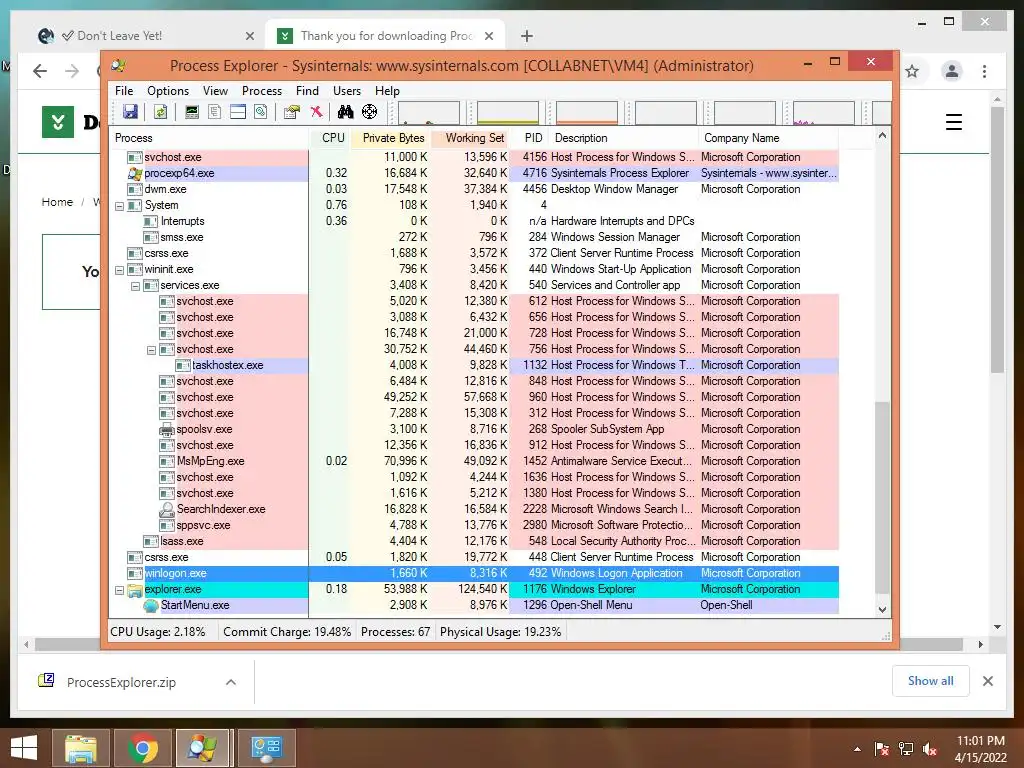Screen dimensions: 1024x768
Task: Select the SearchIndexer.exe process row
Action: (x=473, y=509)
